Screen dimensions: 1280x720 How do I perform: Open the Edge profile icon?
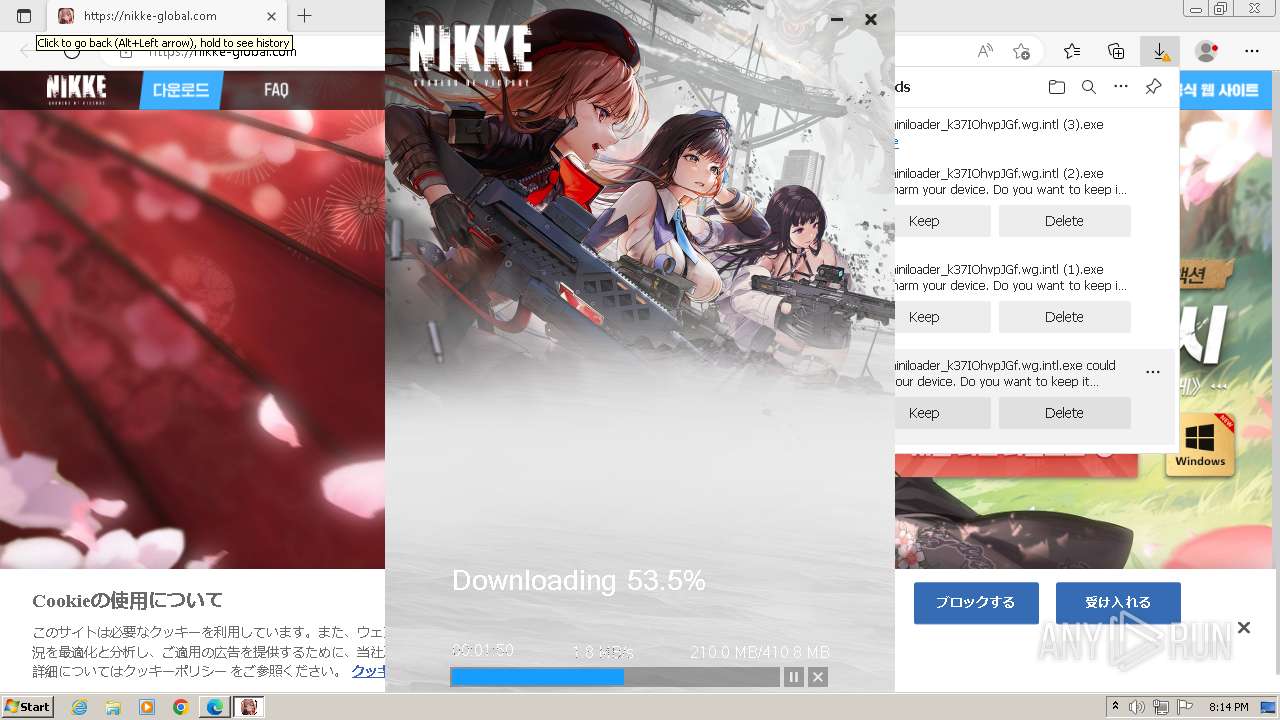[1207, 51]
